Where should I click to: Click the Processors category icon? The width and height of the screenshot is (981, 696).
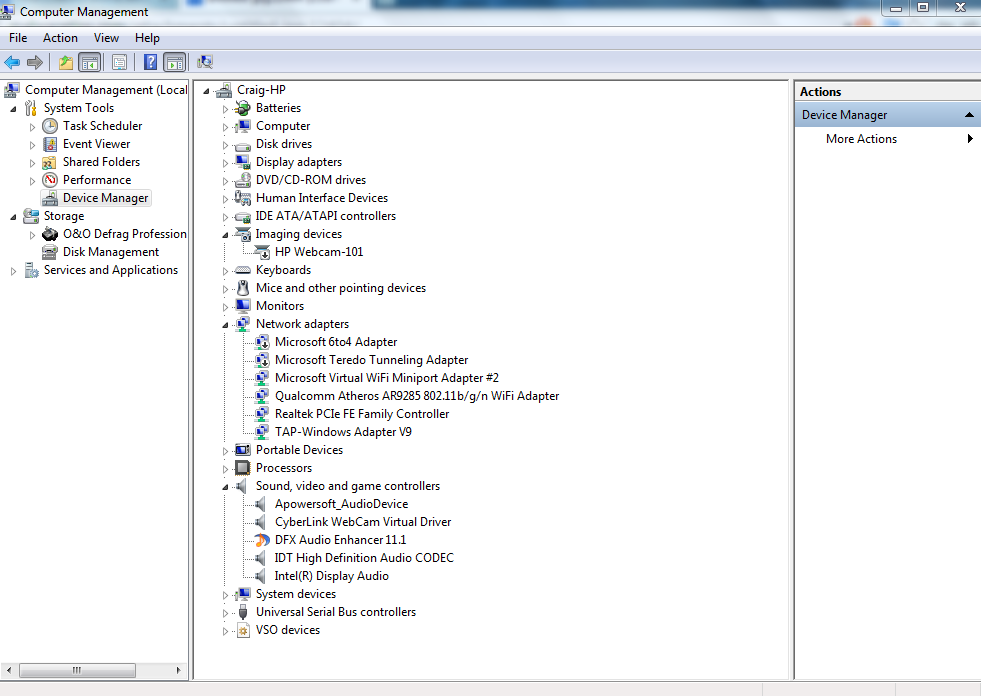click(x=243, y=468)
